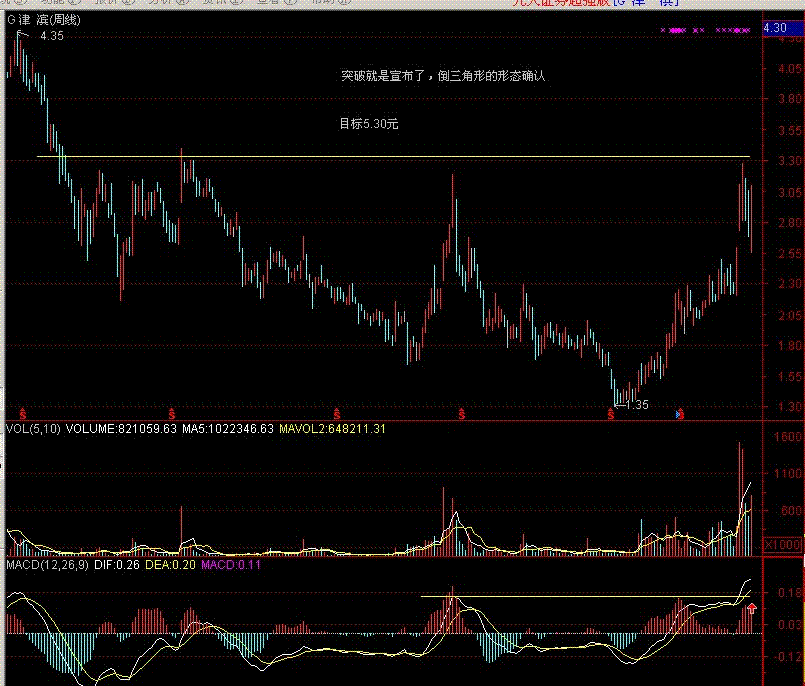This screenshot has height=686, width=805.
Task: Click the 4.35 high price label
Action: tap(52, 36)
